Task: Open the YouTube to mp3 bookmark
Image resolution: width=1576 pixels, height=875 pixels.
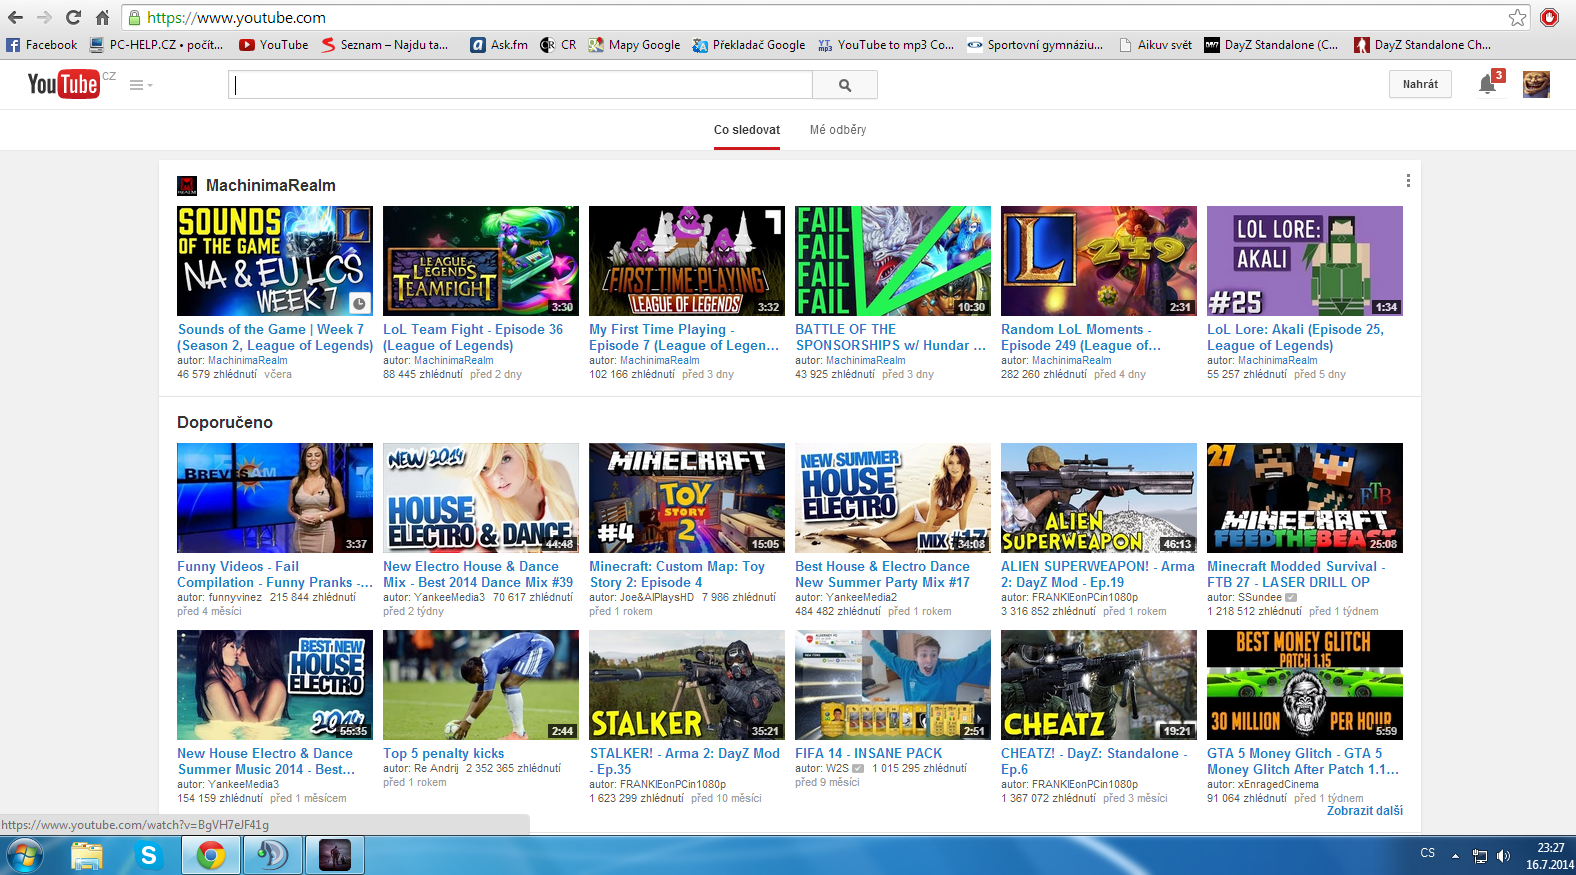Action: click(x=886, y=45)
